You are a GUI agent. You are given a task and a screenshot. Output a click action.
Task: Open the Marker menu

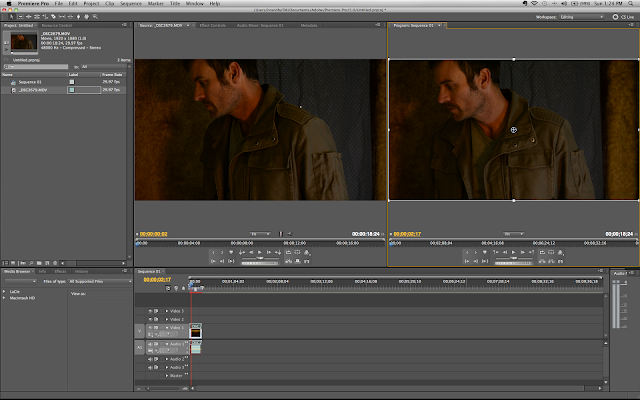click(x=156, y=3)
